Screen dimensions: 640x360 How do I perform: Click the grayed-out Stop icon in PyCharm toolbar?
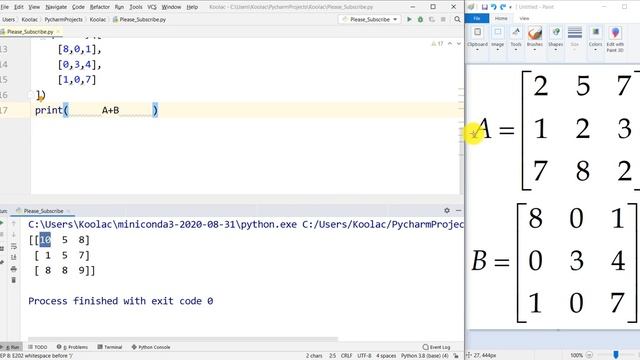pos(443,19)
